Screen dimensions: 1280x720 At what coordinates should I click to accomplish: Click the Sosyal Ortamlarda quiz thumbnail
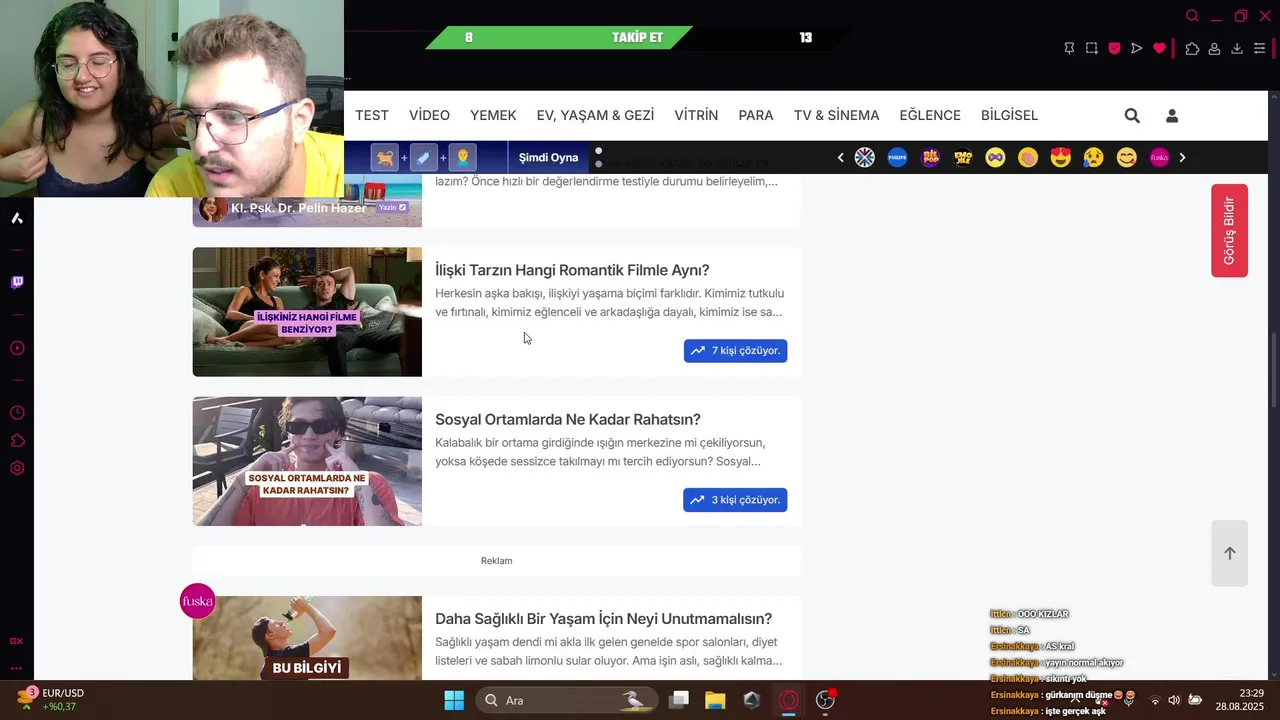pos(307,461)
